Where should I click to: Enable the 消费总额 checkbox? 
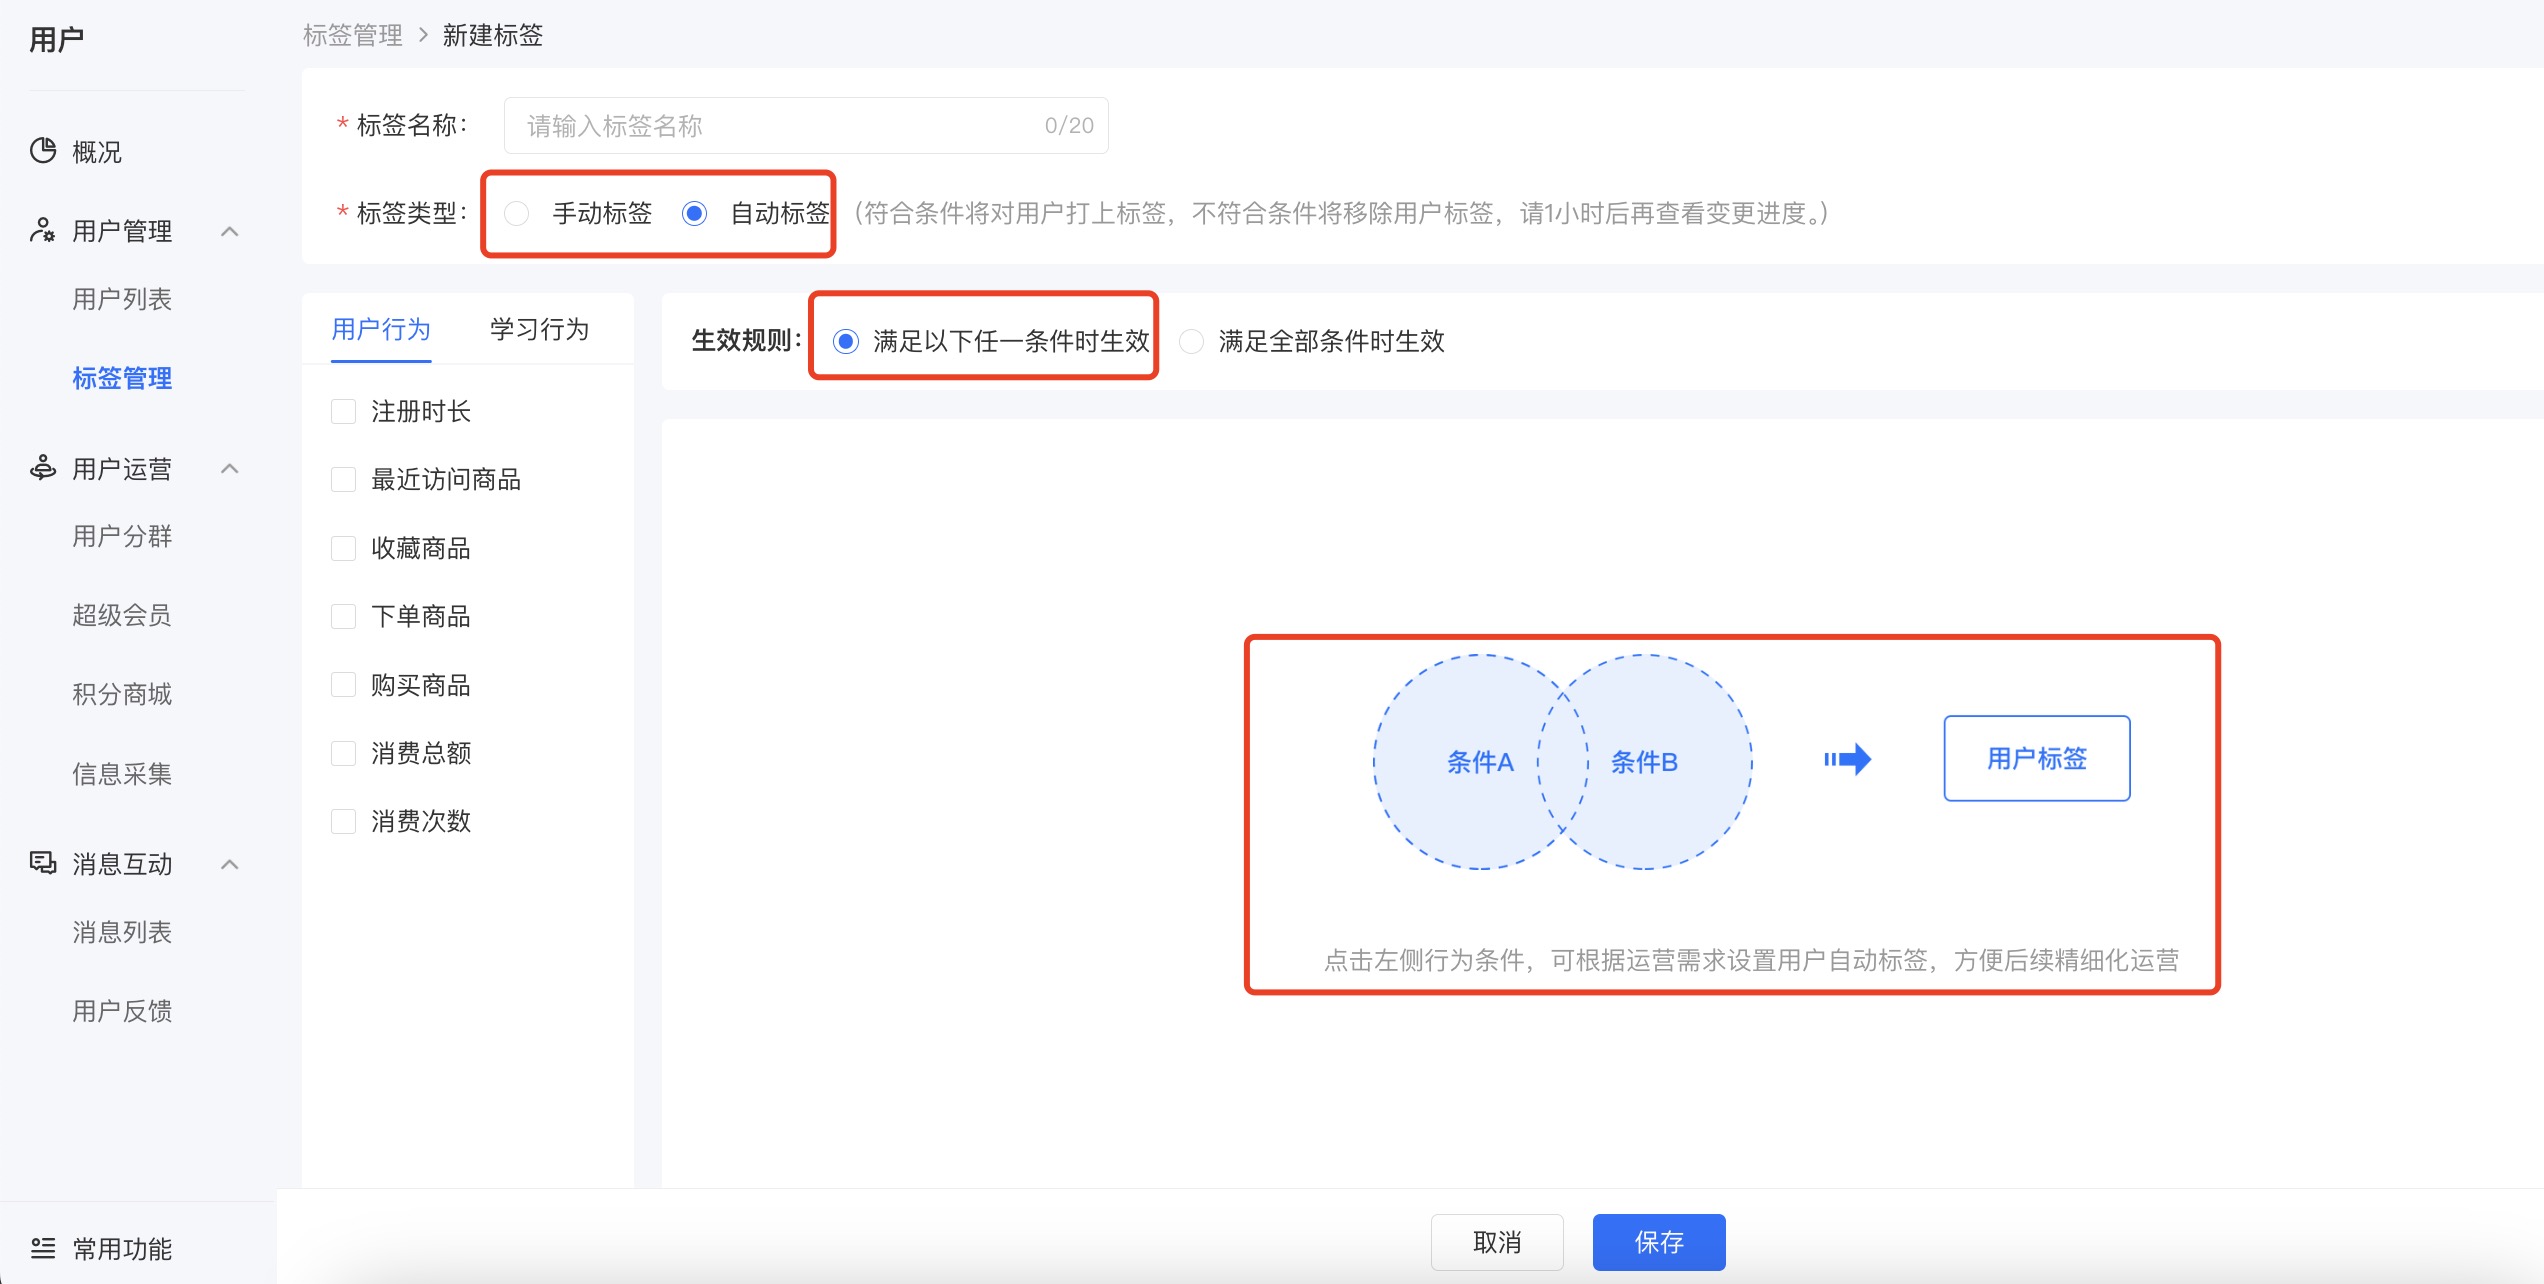click(x=343, y=753)
